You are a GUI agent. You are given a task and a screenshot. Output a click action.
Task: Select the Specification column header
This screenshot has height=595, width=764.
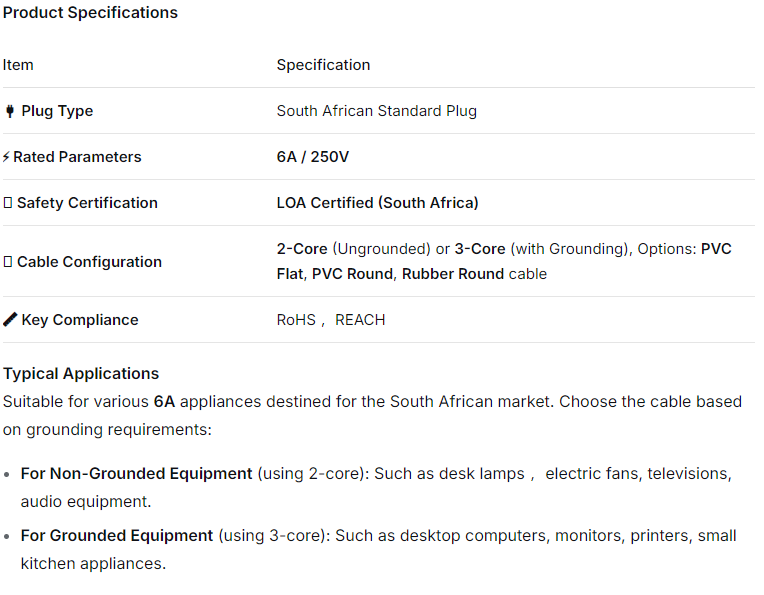(323, 65)
